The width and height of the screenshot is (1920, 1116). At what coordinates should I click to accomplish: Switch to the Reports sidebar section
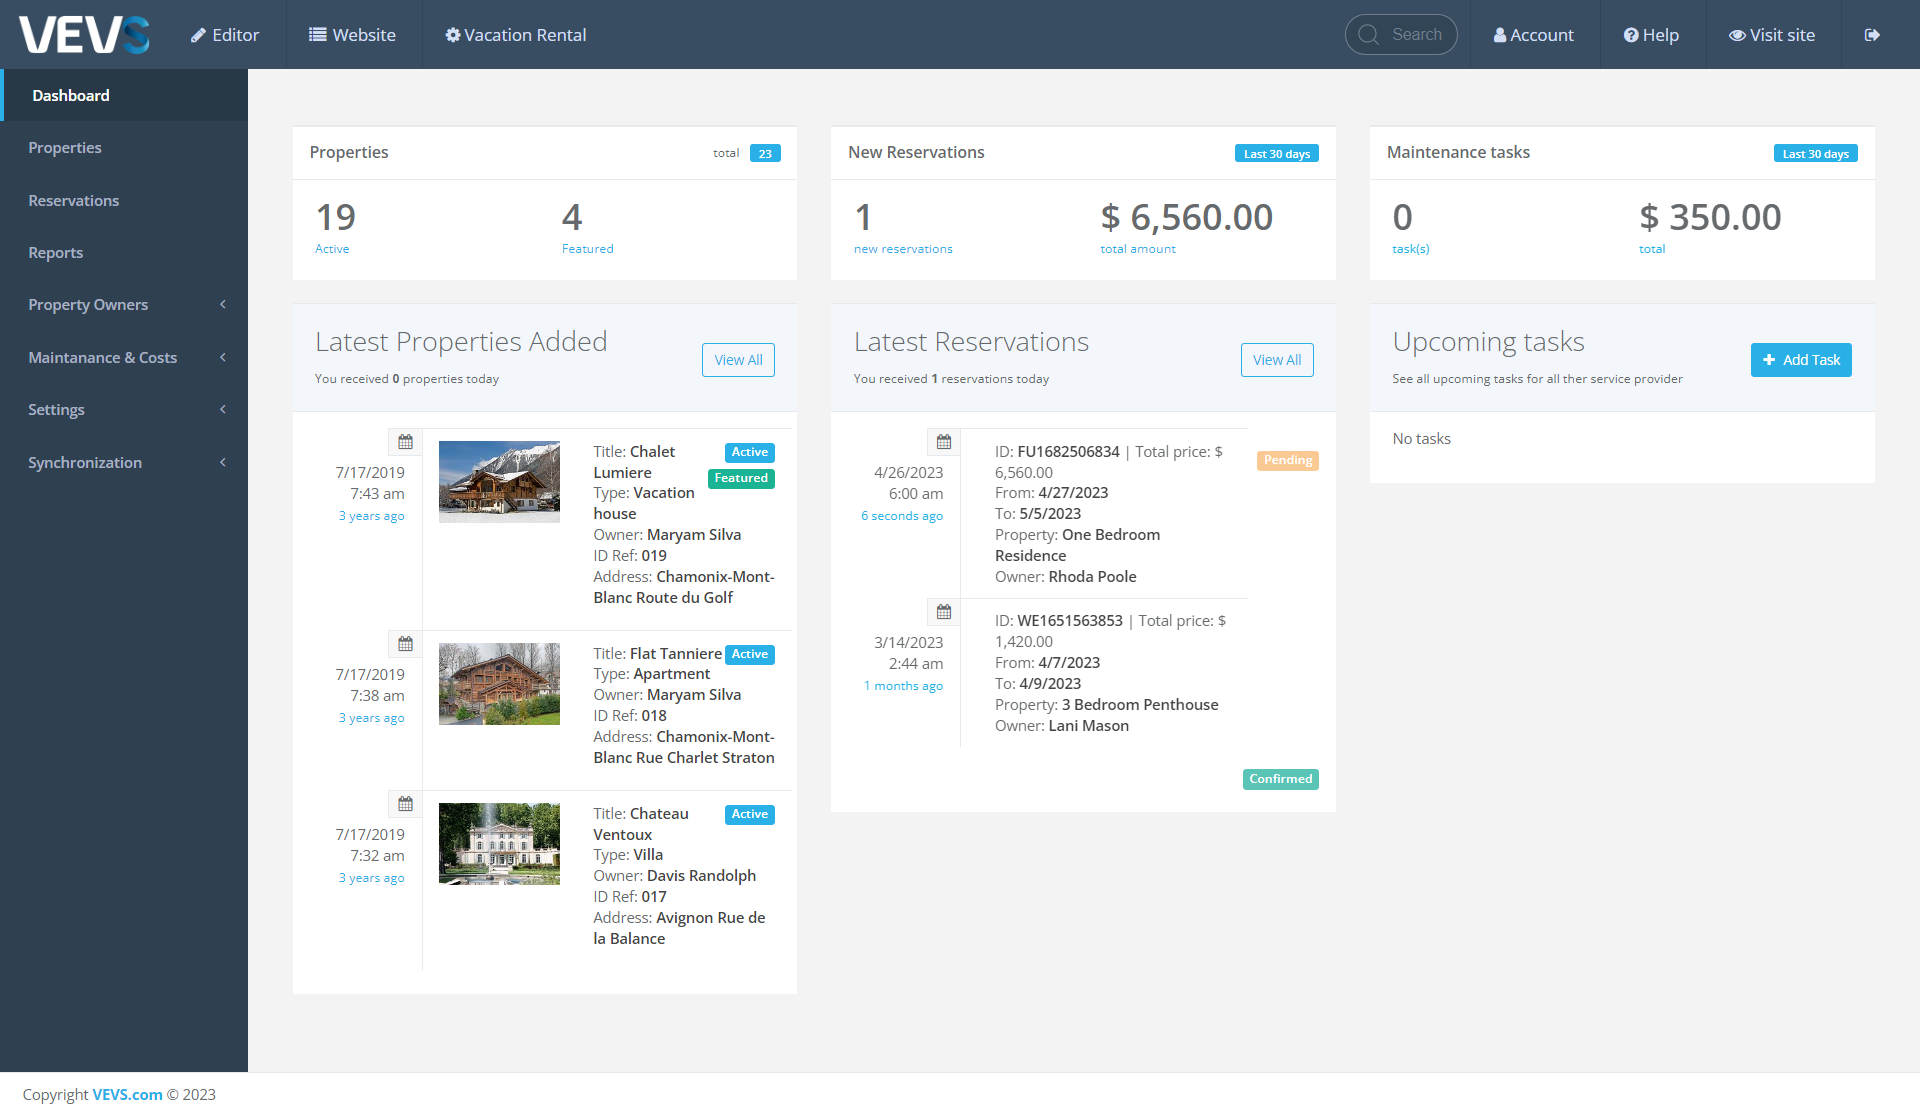click(x=55, y=252)
